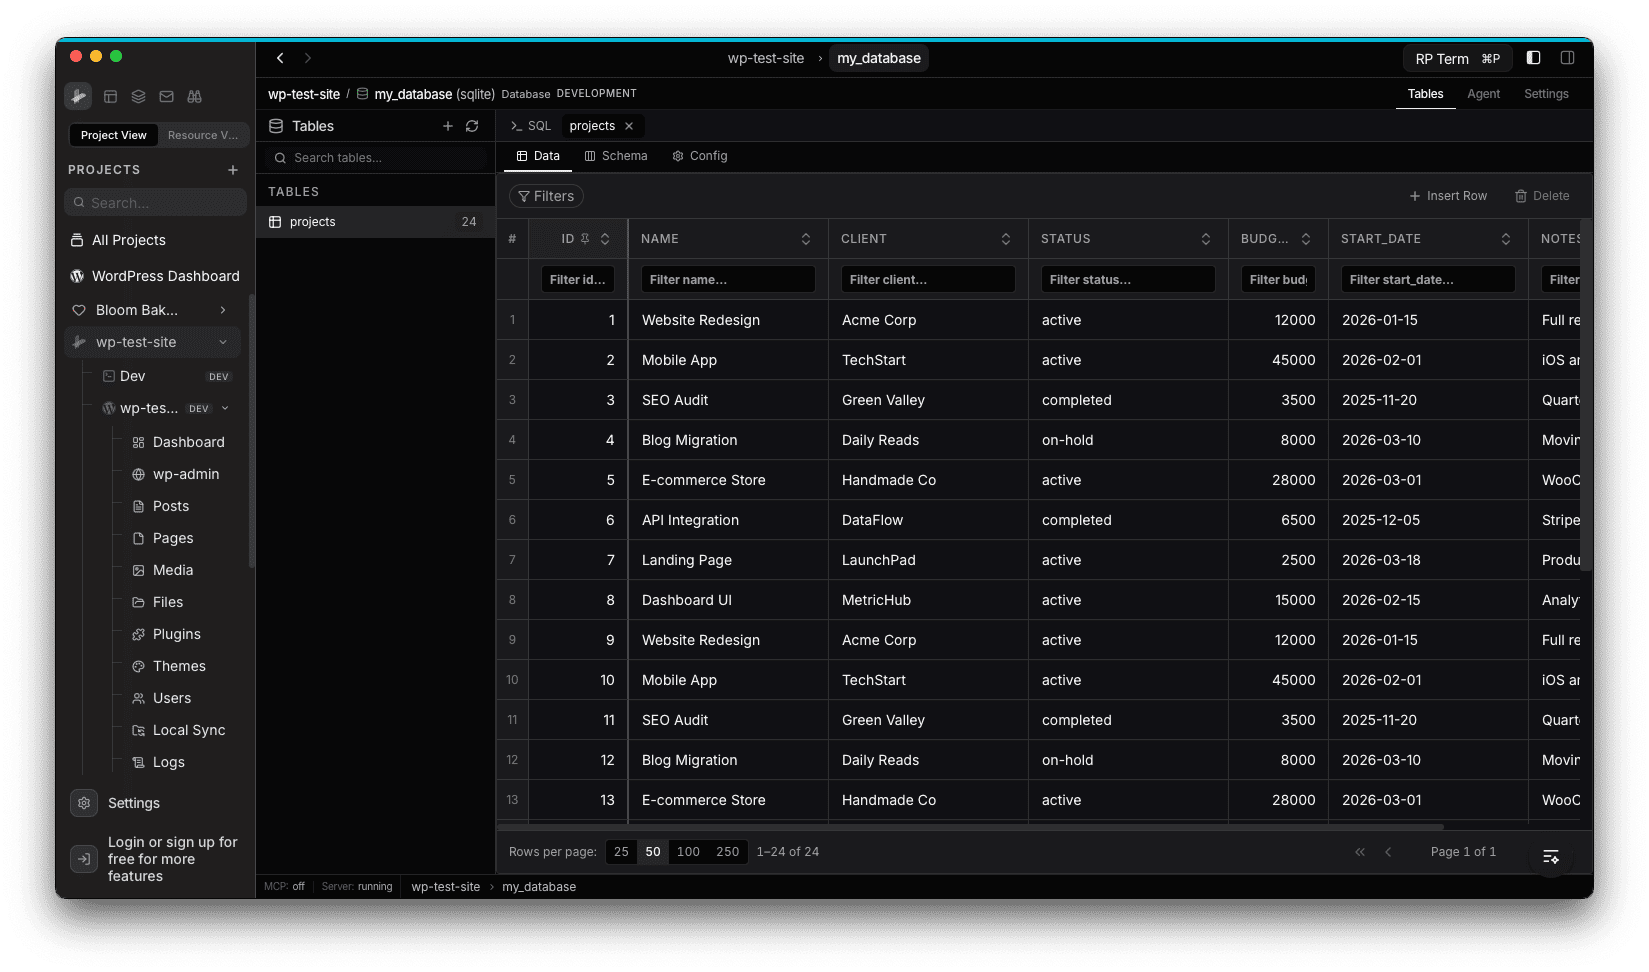Collapse the wp-tes... DEV item chevron

click(x=225, y=408)
